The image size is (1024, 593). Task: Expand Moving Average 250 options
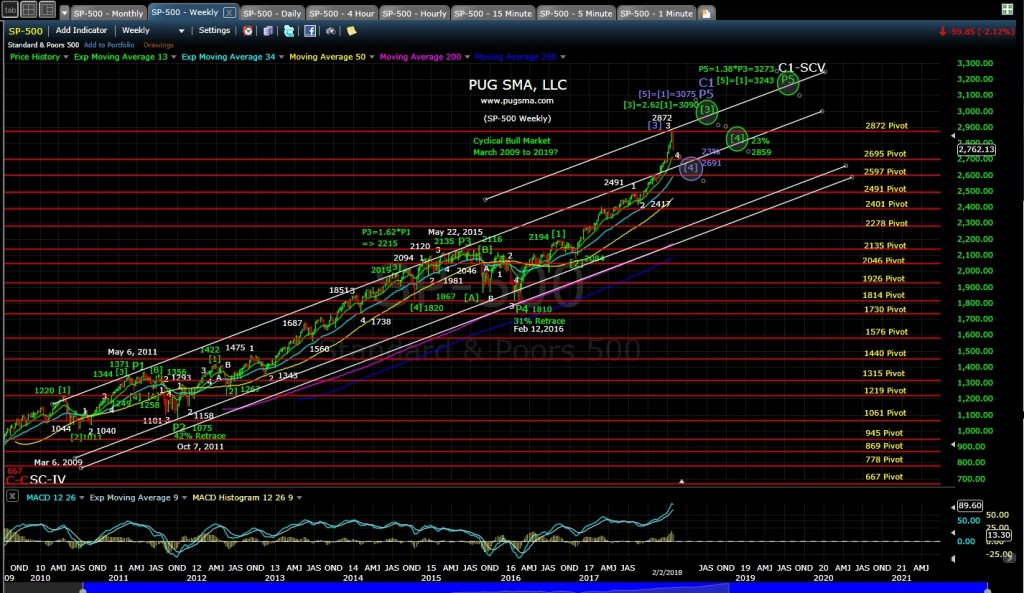pos(563,57)
